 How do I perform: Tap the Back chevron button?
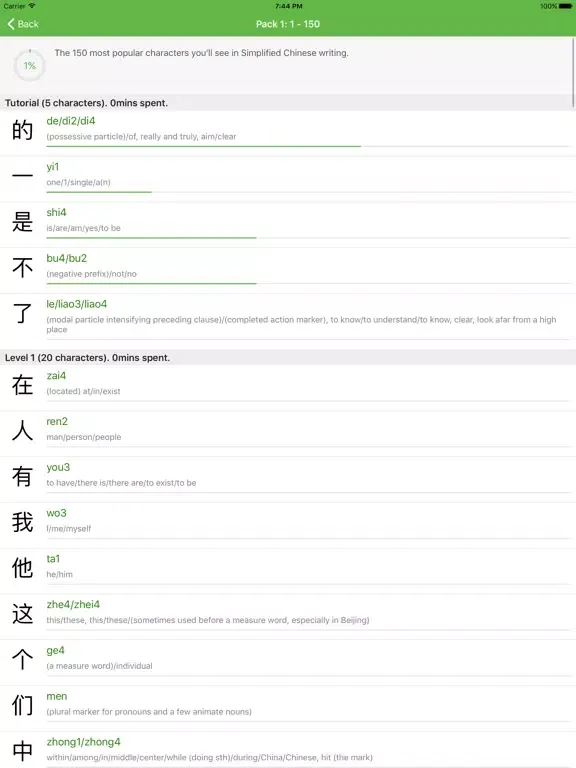pos(23,24)
